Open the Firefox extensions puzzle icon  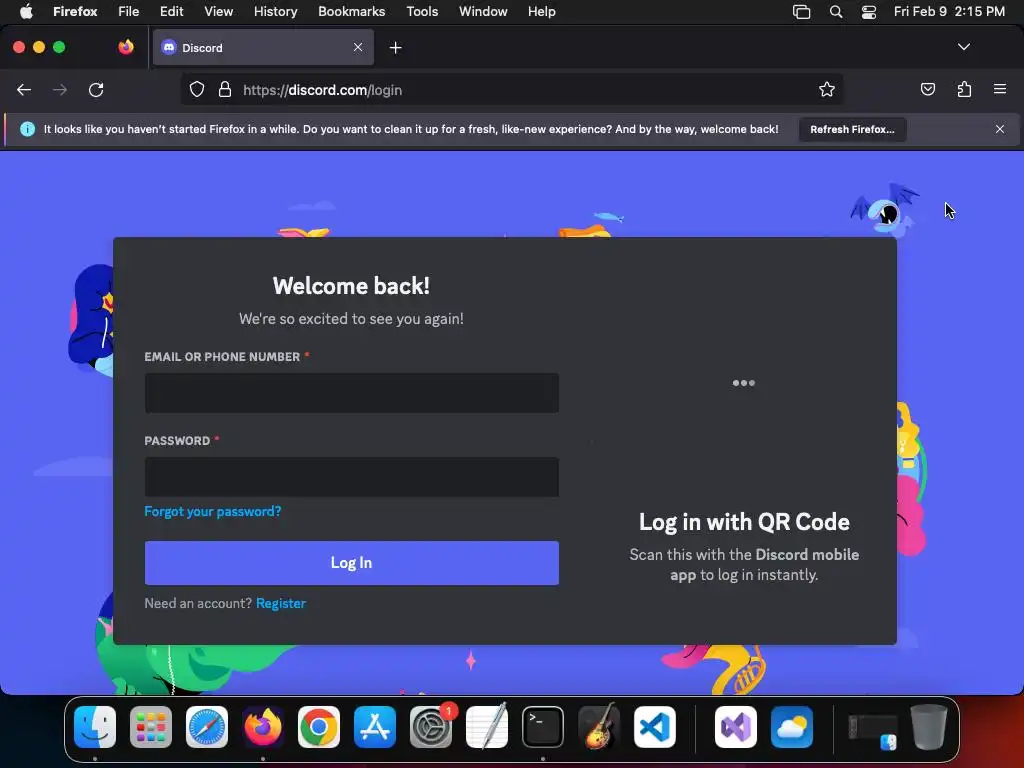click(964, 89)
